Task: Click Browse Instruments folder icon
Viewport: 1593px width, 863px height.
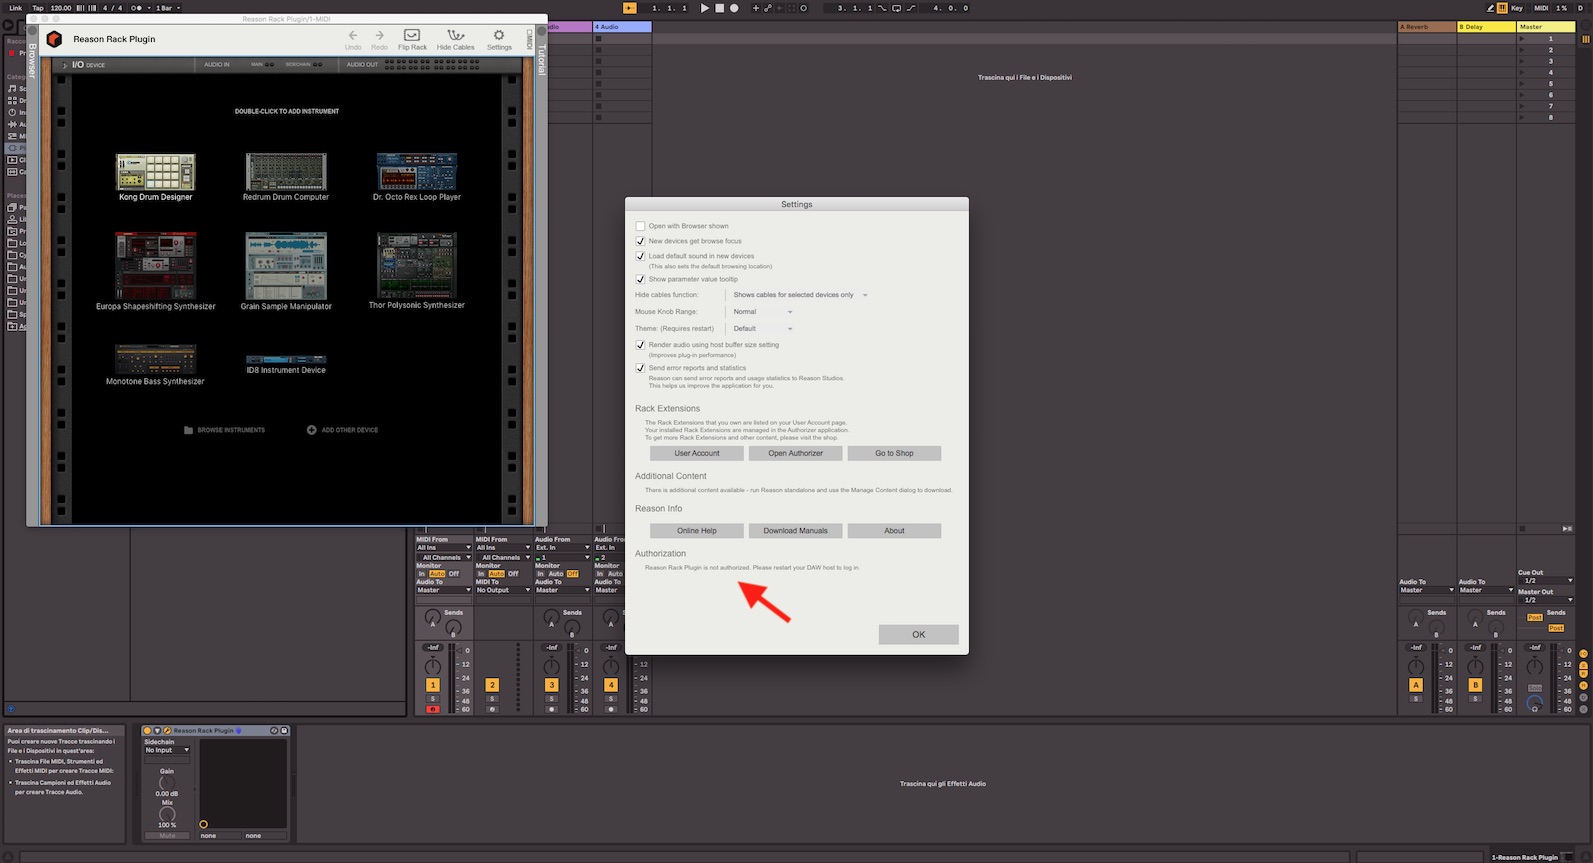Action: click(188, 430)
